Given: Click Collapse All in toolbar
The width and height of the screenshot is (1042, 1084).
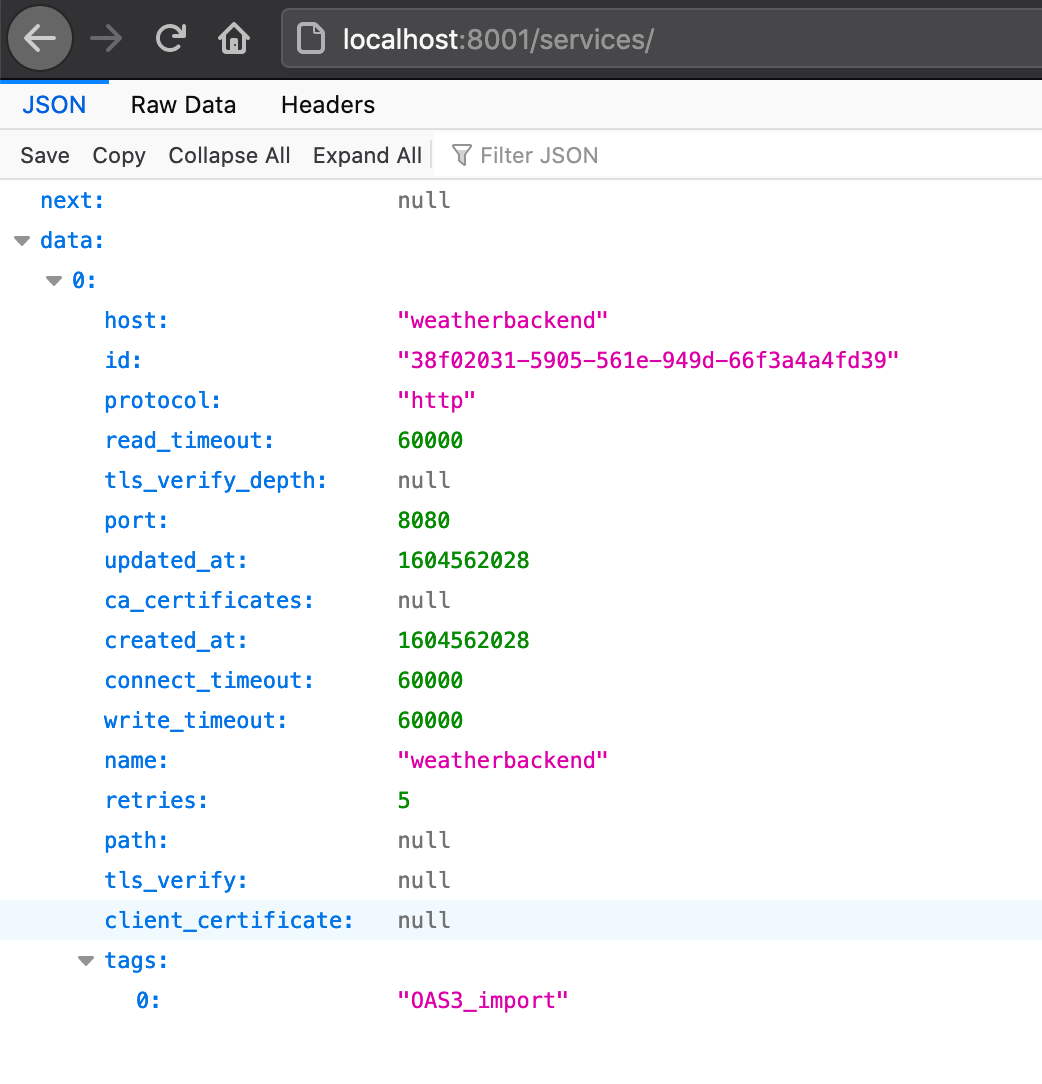Looking at the screenshot, I should pyautogui.click(x=229, y=155).
